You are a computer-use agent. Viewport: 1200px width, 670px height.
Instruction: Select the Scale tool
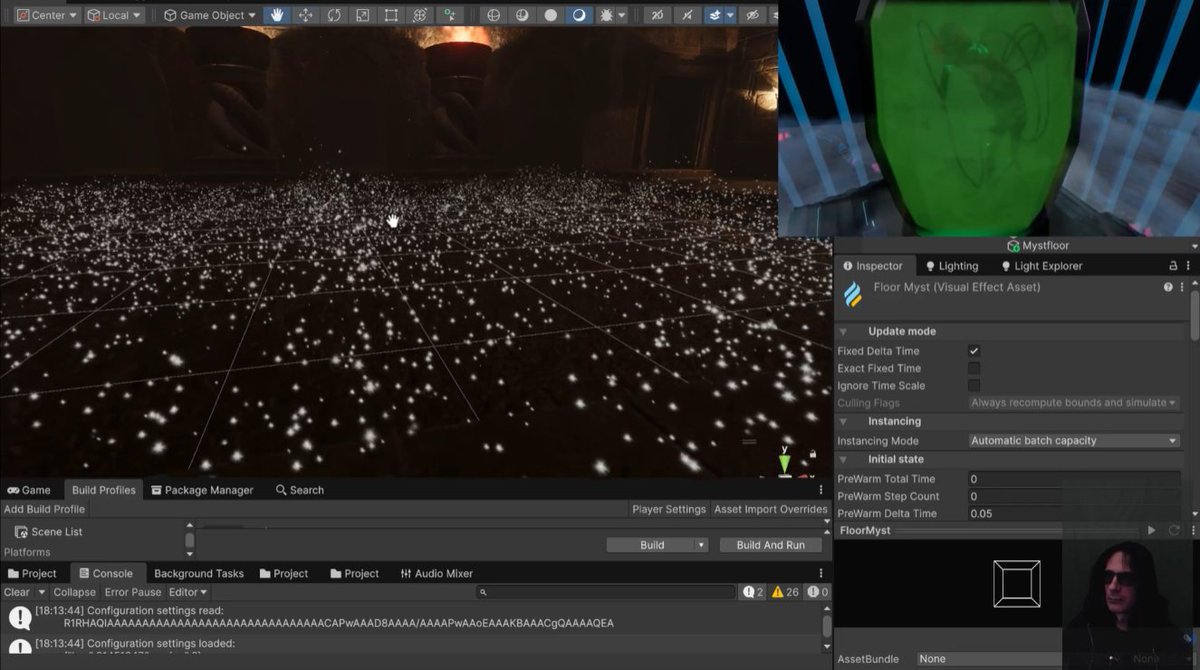(x=362, y=15)
